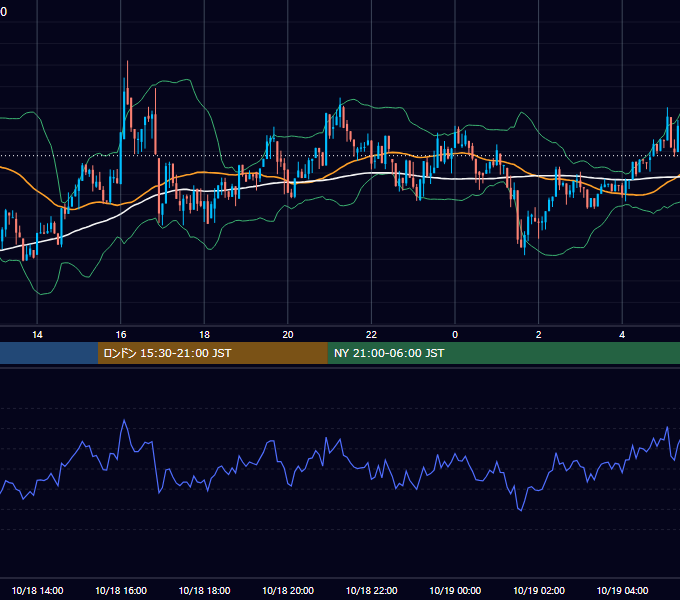Click the London session bar 15:30-21:00 JST
680x600 pixels.
click(x=212, y=353)
